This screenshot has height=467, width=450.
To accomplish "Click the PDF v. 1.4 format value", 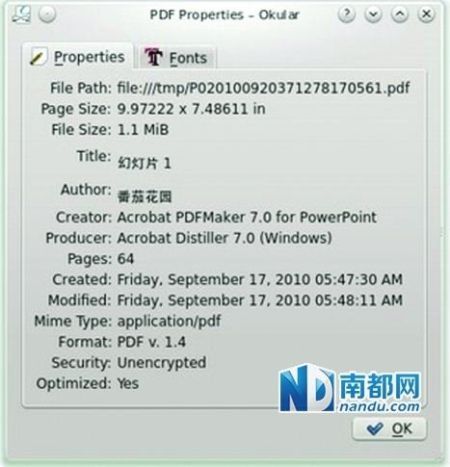I will pyautogui.click(x=151, y=342).
